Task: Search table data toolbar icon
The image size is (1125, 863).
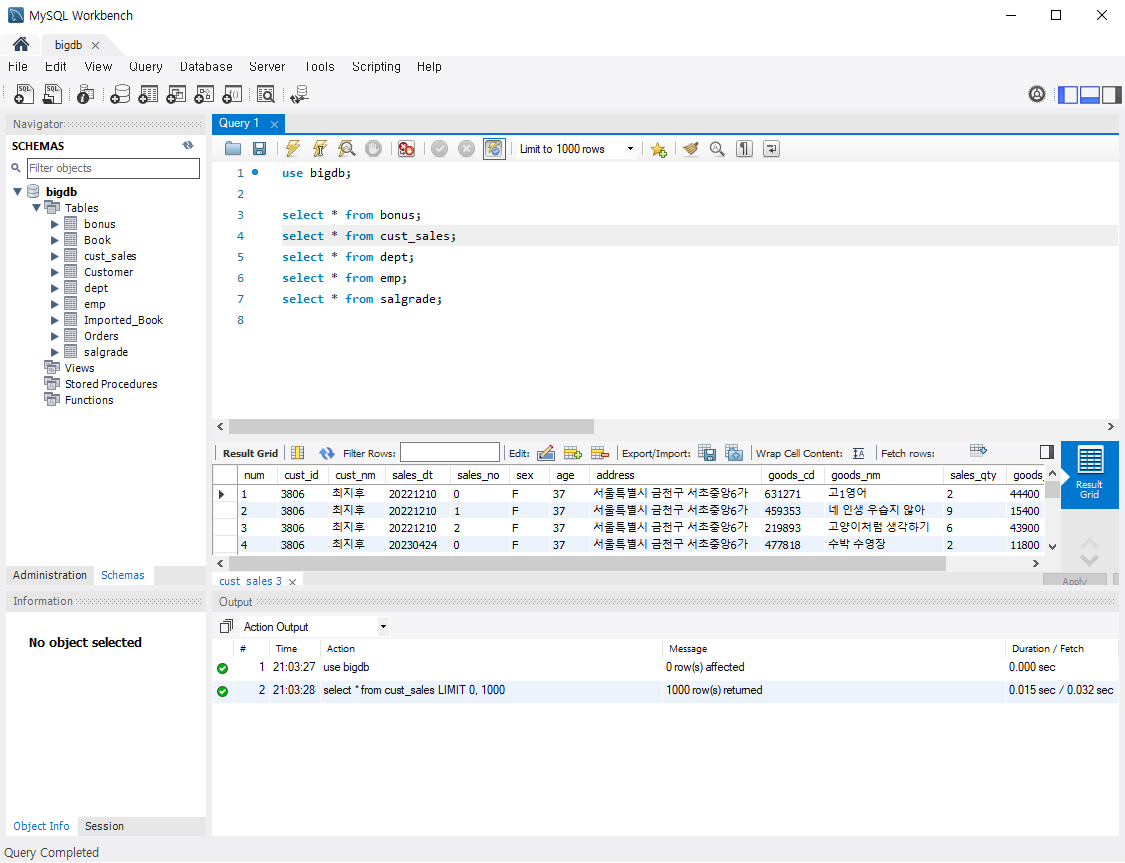Action: click(265, 94)
